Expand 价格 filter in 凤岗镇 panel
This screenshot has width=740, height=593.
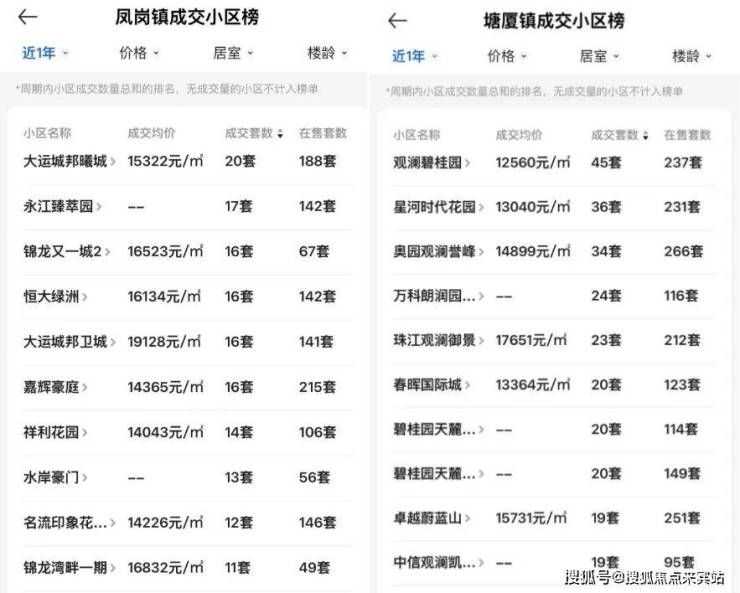point(139,53)
